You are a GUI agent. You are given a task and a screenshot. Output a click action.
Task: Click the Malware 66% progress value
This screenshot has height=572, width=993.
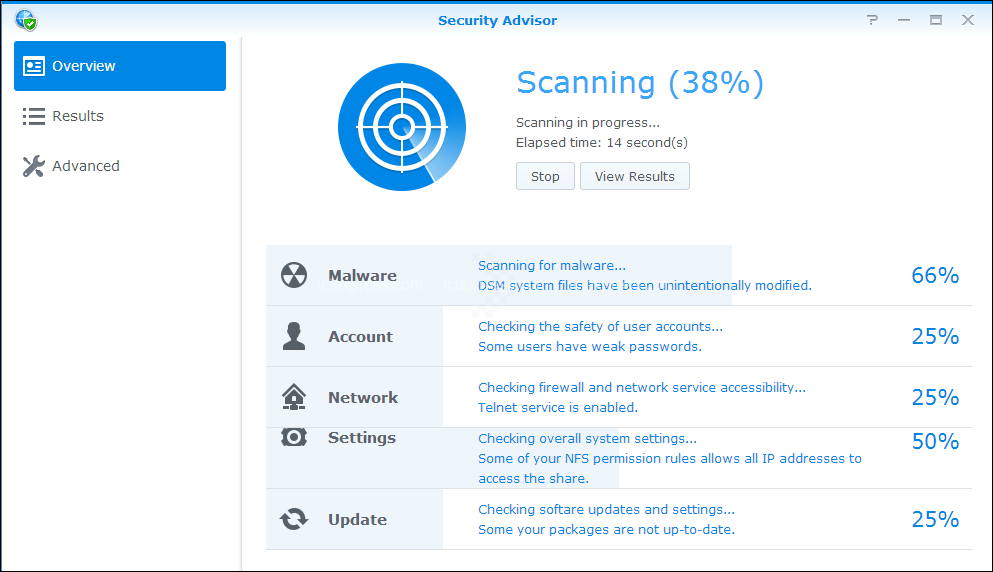click(x=935, y=276)
